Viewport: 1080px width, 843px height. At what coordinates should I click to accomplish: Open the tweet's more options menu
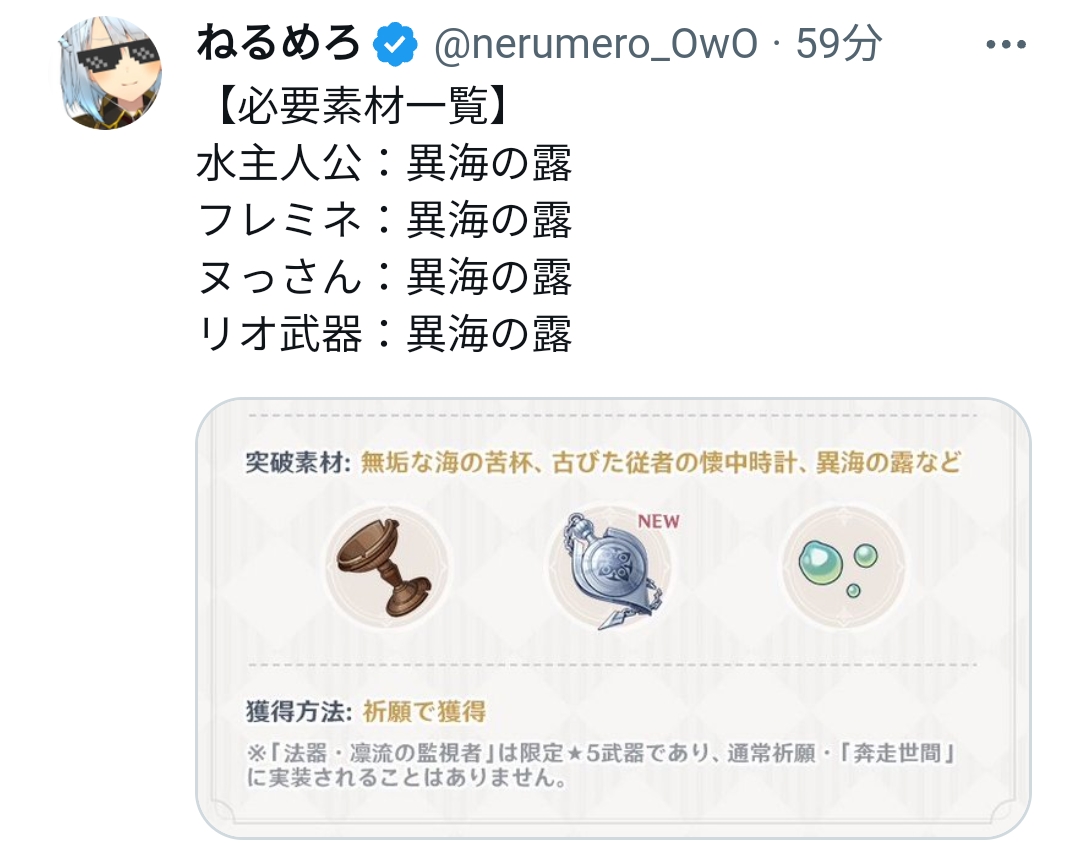1006,45
